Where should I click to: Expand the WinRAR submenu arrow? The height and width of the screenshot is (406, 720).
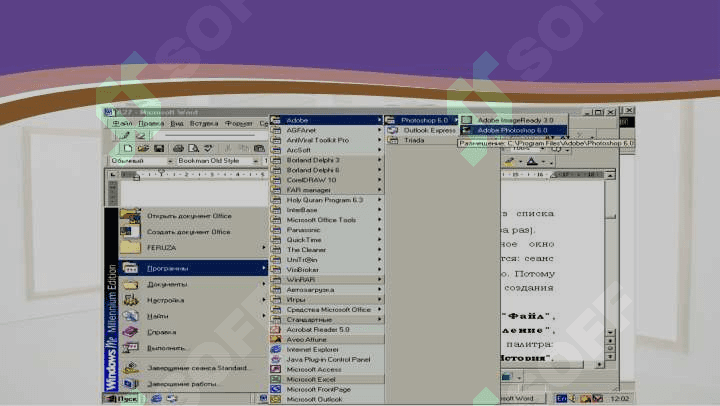tap(379, 279)
